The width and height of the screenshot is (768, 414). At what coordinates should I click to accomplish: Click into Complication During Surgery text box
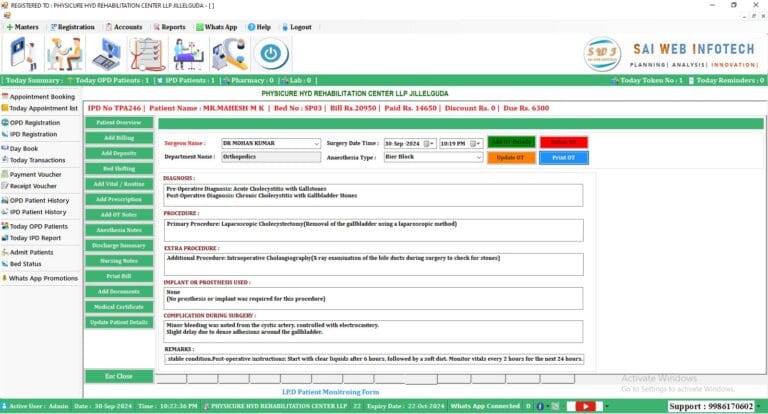point(373,332)
